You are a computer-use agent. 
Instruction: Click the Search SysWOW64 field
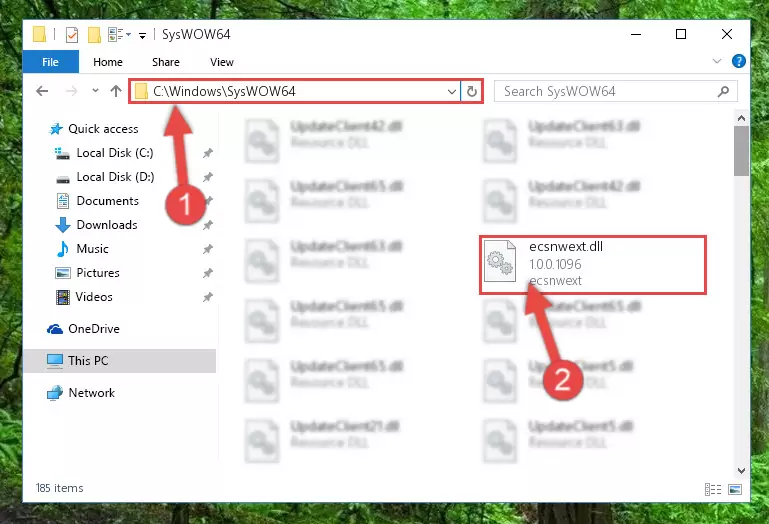tap(615, 91)
